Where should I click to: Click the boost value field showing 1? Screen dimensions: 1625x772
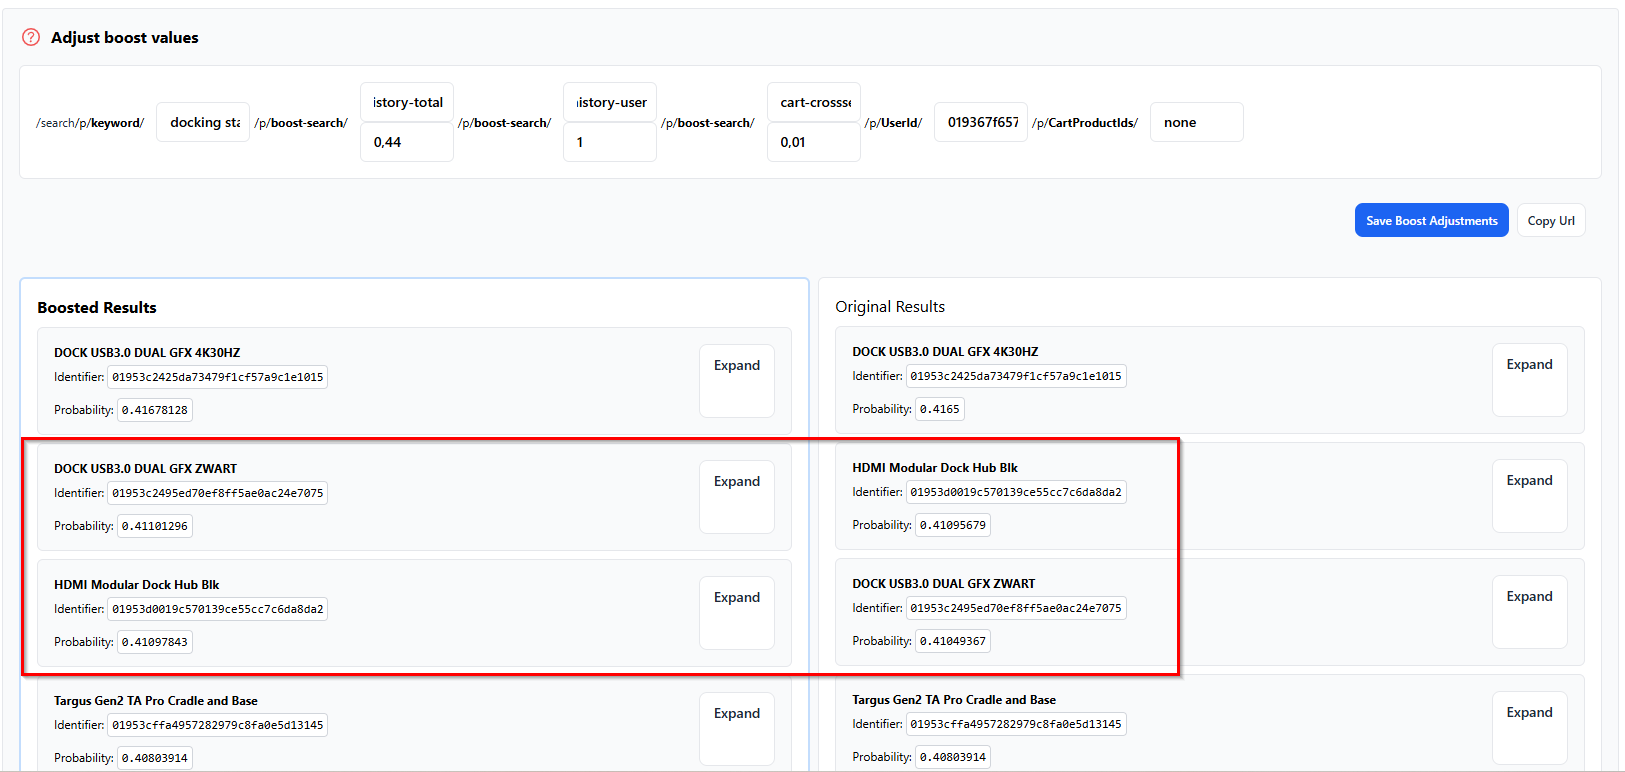click(610, 142)
